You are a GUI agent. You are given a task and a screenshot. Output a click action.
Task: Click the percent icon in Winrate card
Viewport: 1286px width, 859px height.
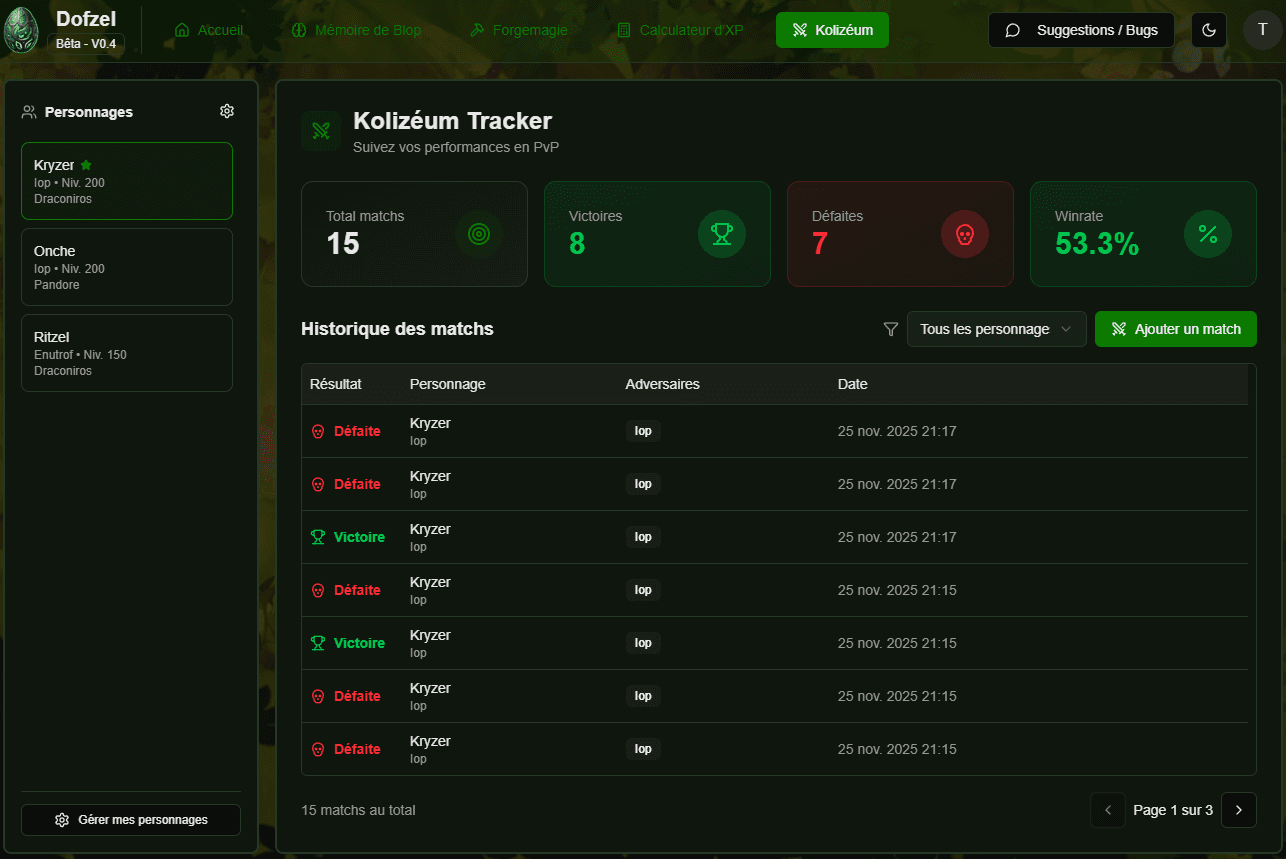(1208, 234)
